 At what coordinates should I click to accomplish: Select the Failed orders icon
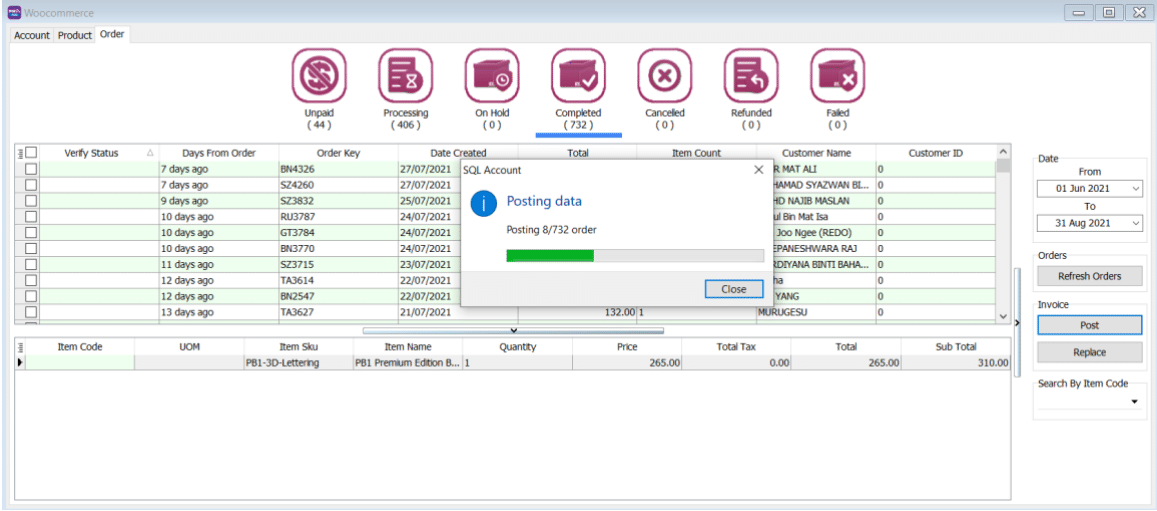838,75
